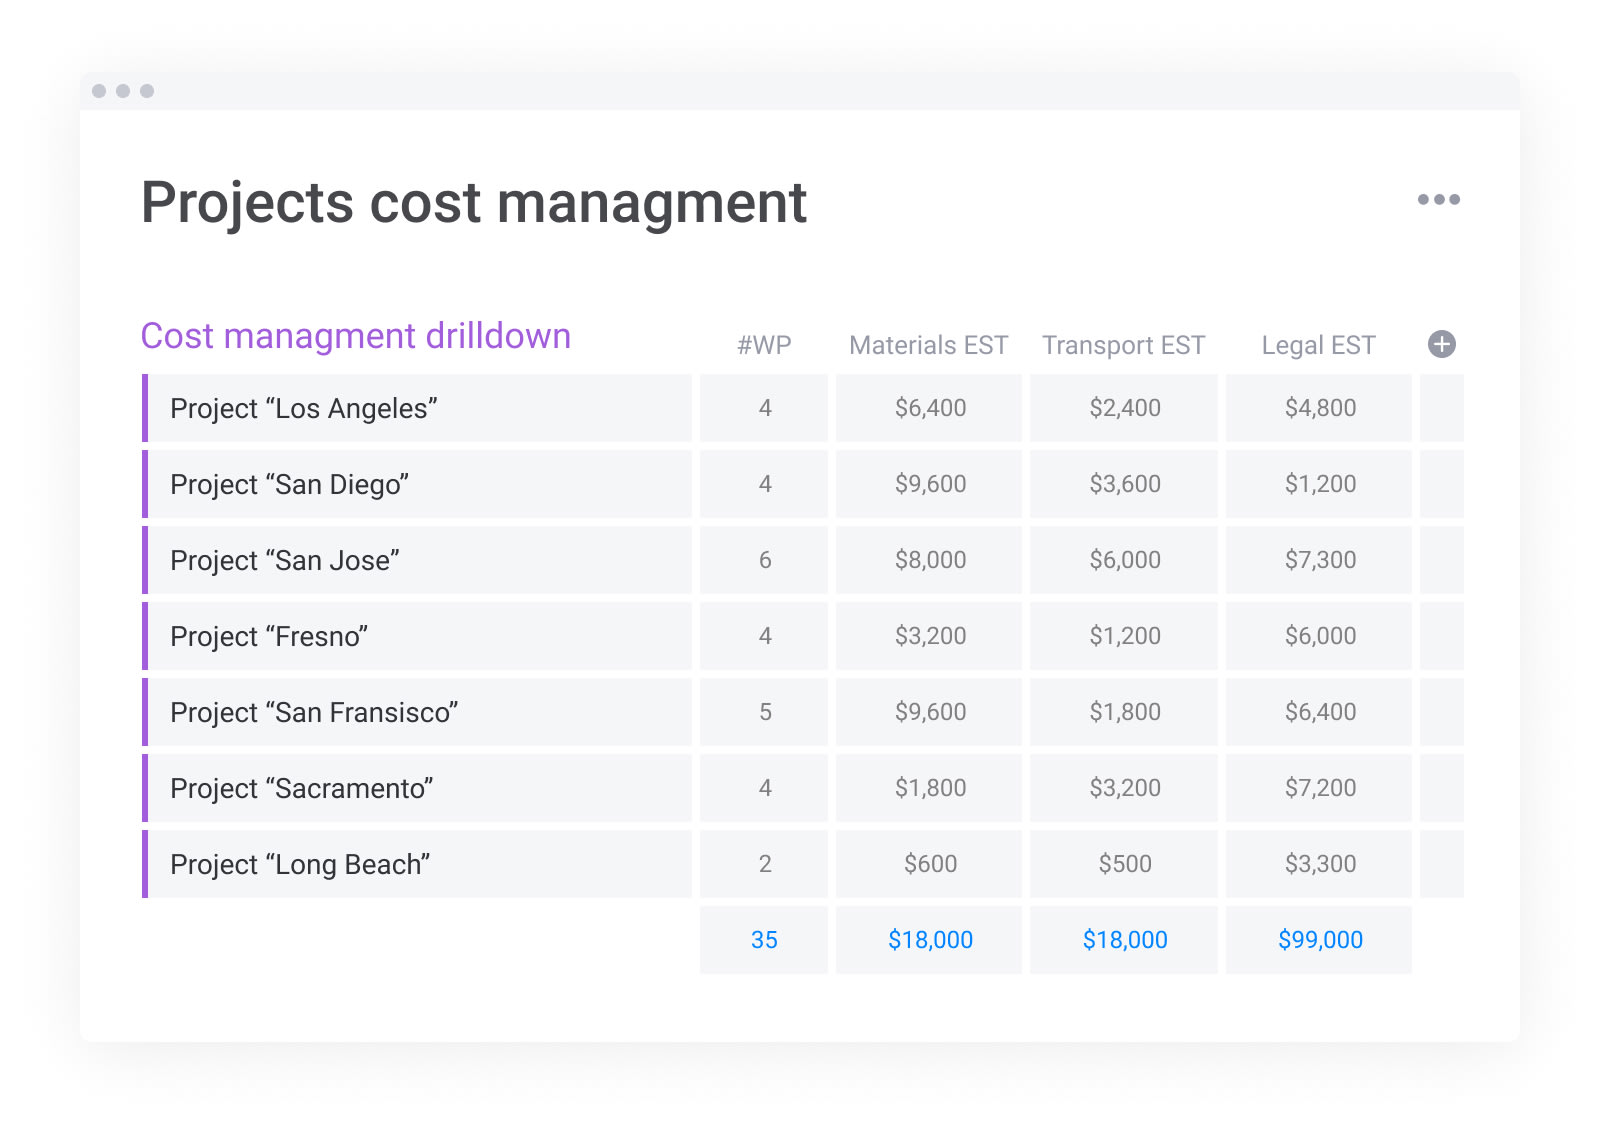Select Fresno Legal $6,000 cell
The width and height of the screenshot is (1600, 1130).
1319,636
